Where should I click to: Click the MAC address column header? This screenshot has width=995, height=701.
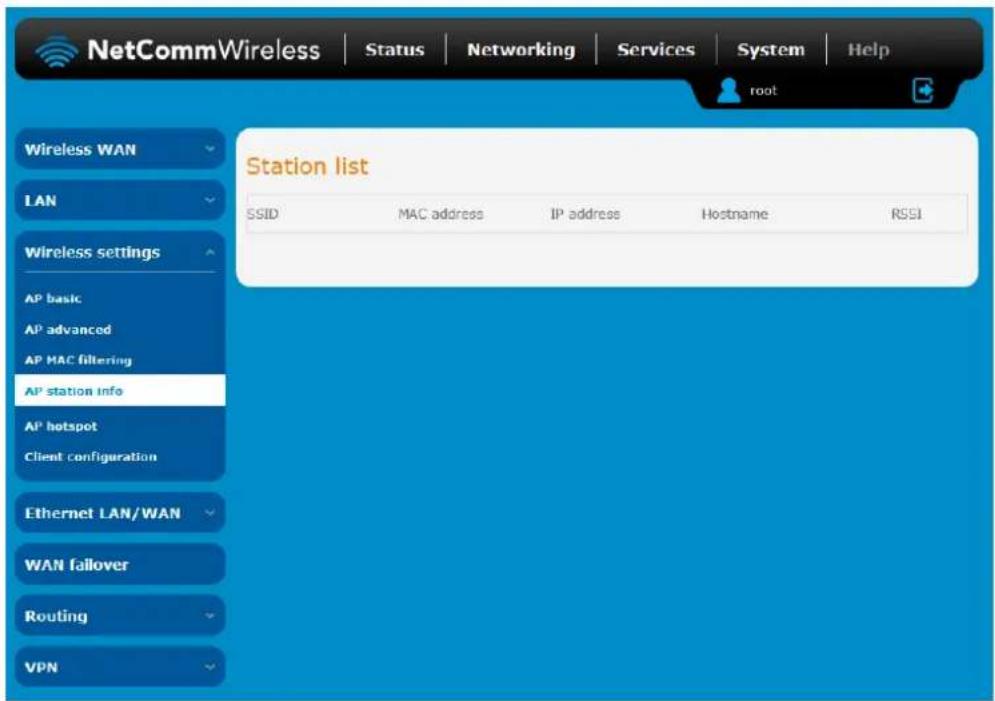click(x=441, y=214)
